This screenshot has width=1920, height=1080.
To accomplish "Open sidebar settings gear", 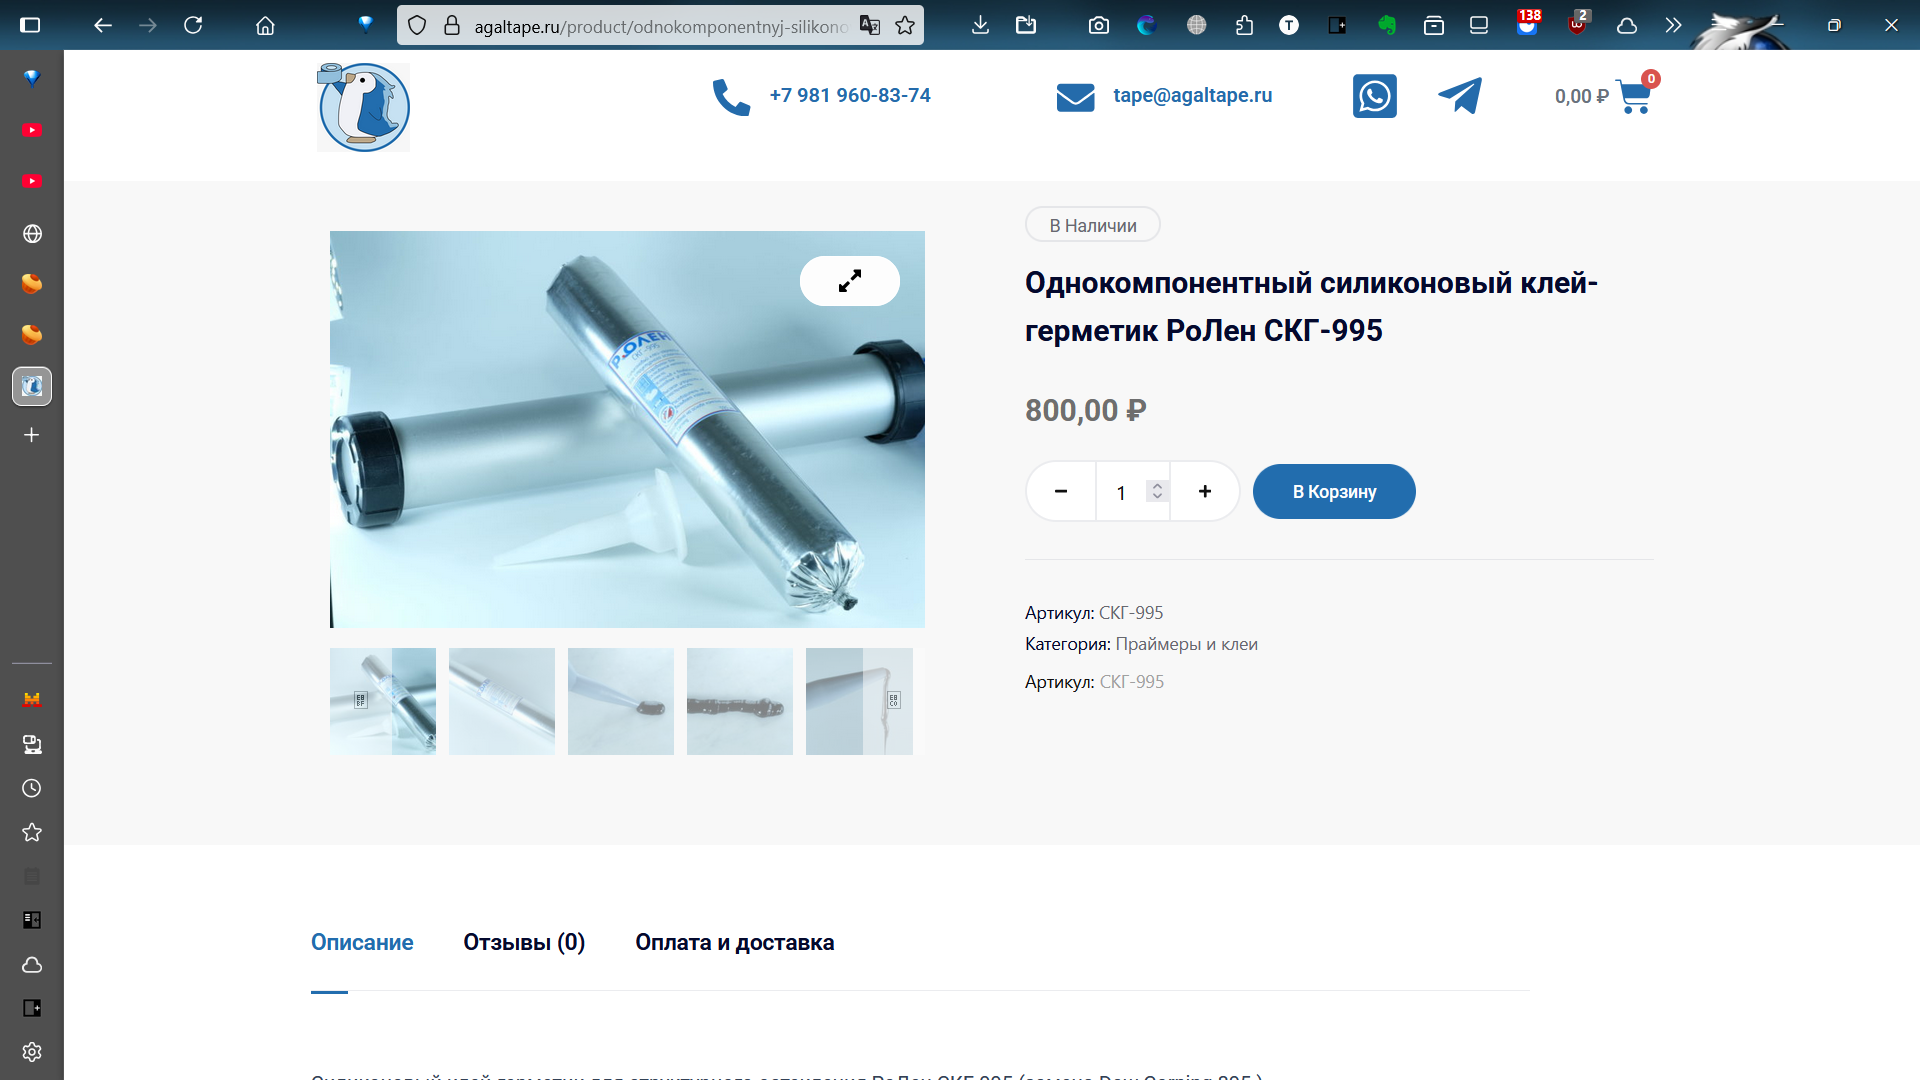I will click(32, 1052).
